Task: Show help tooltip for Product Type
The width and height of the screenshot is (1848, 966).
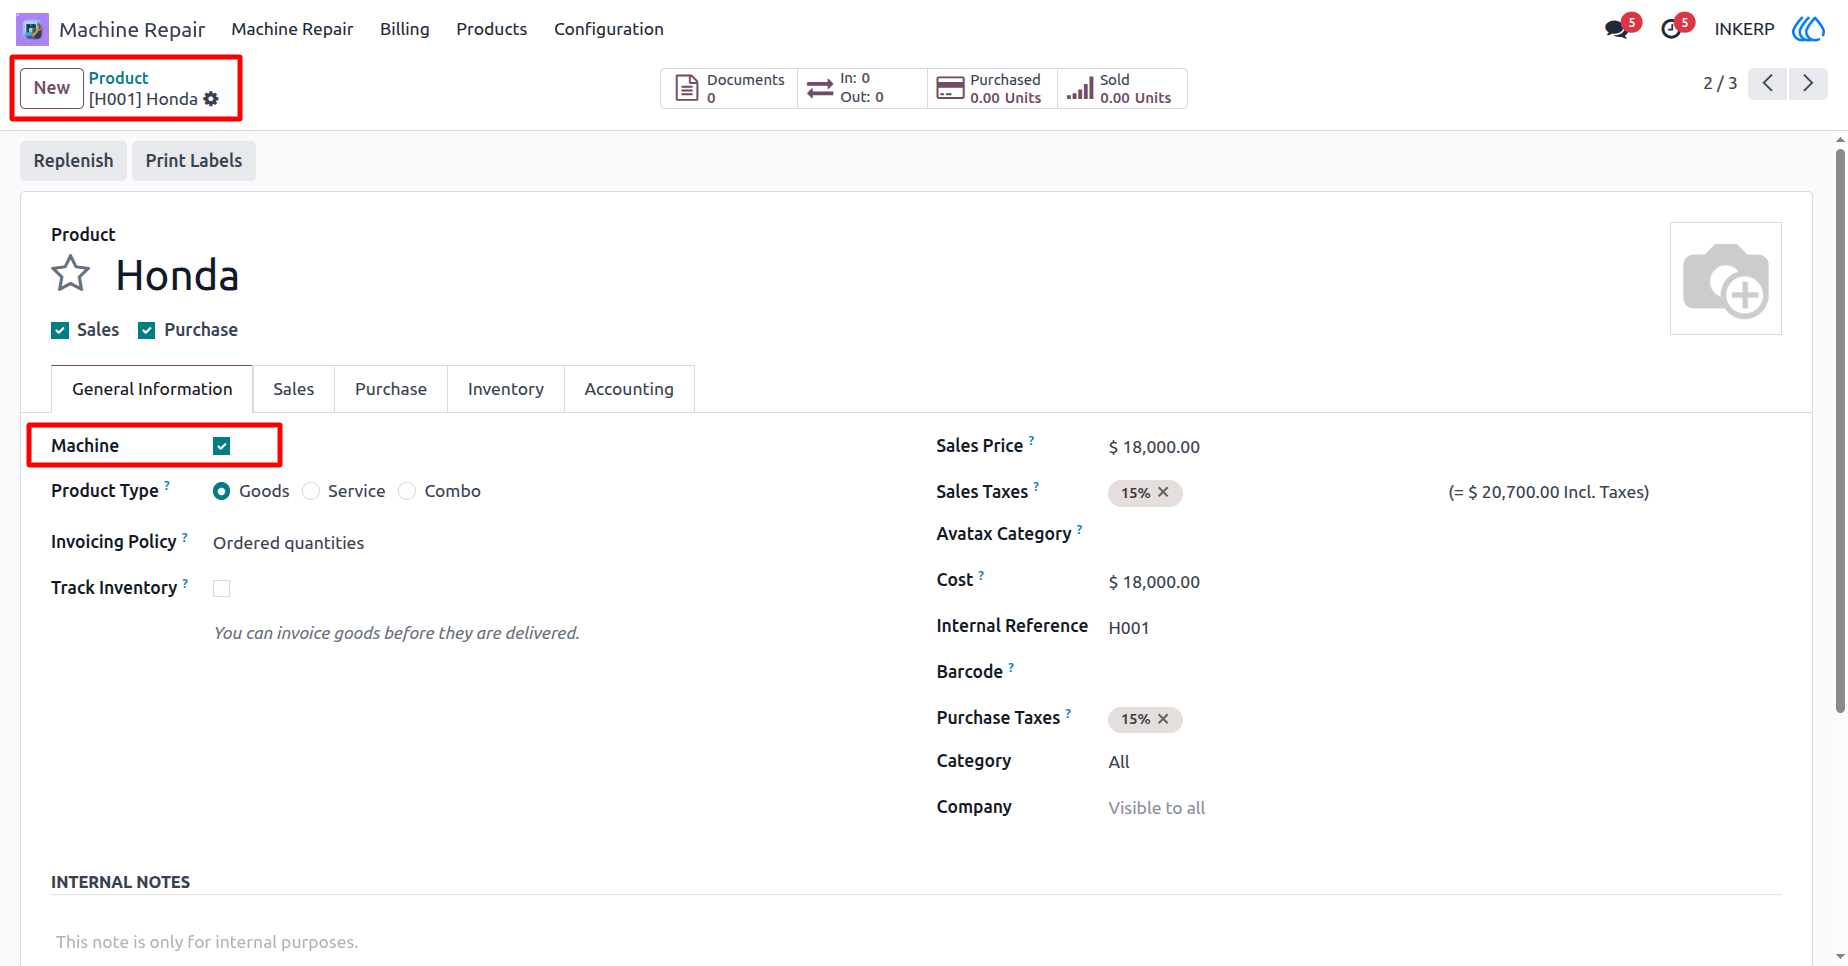Action: 167,485
